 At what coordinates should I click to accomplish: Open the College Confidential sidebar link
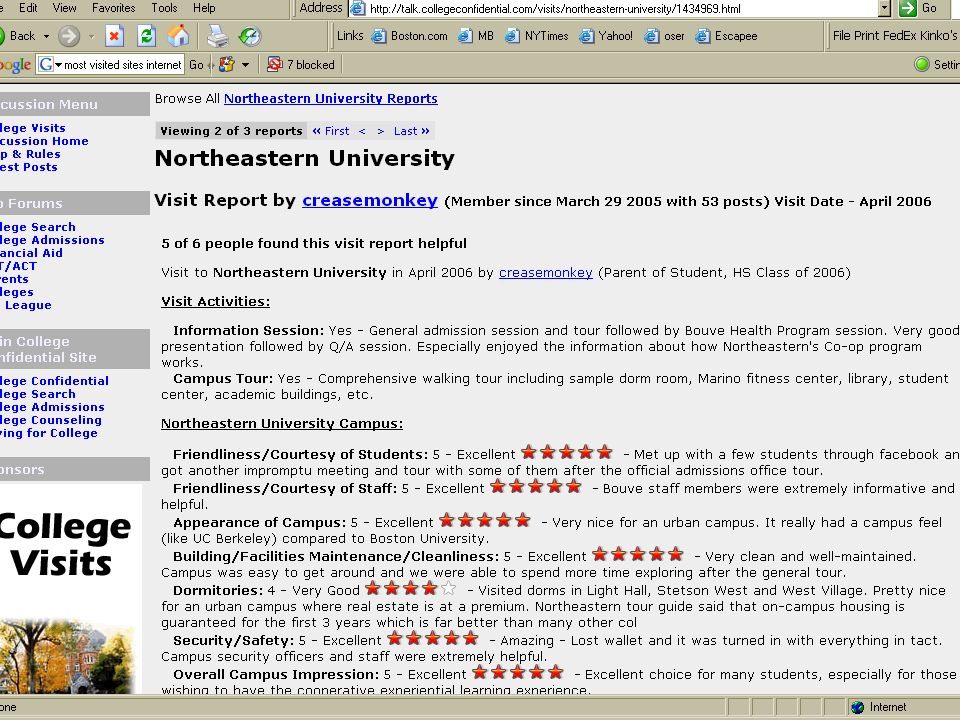pyautogui.click(x=54, y=381)
